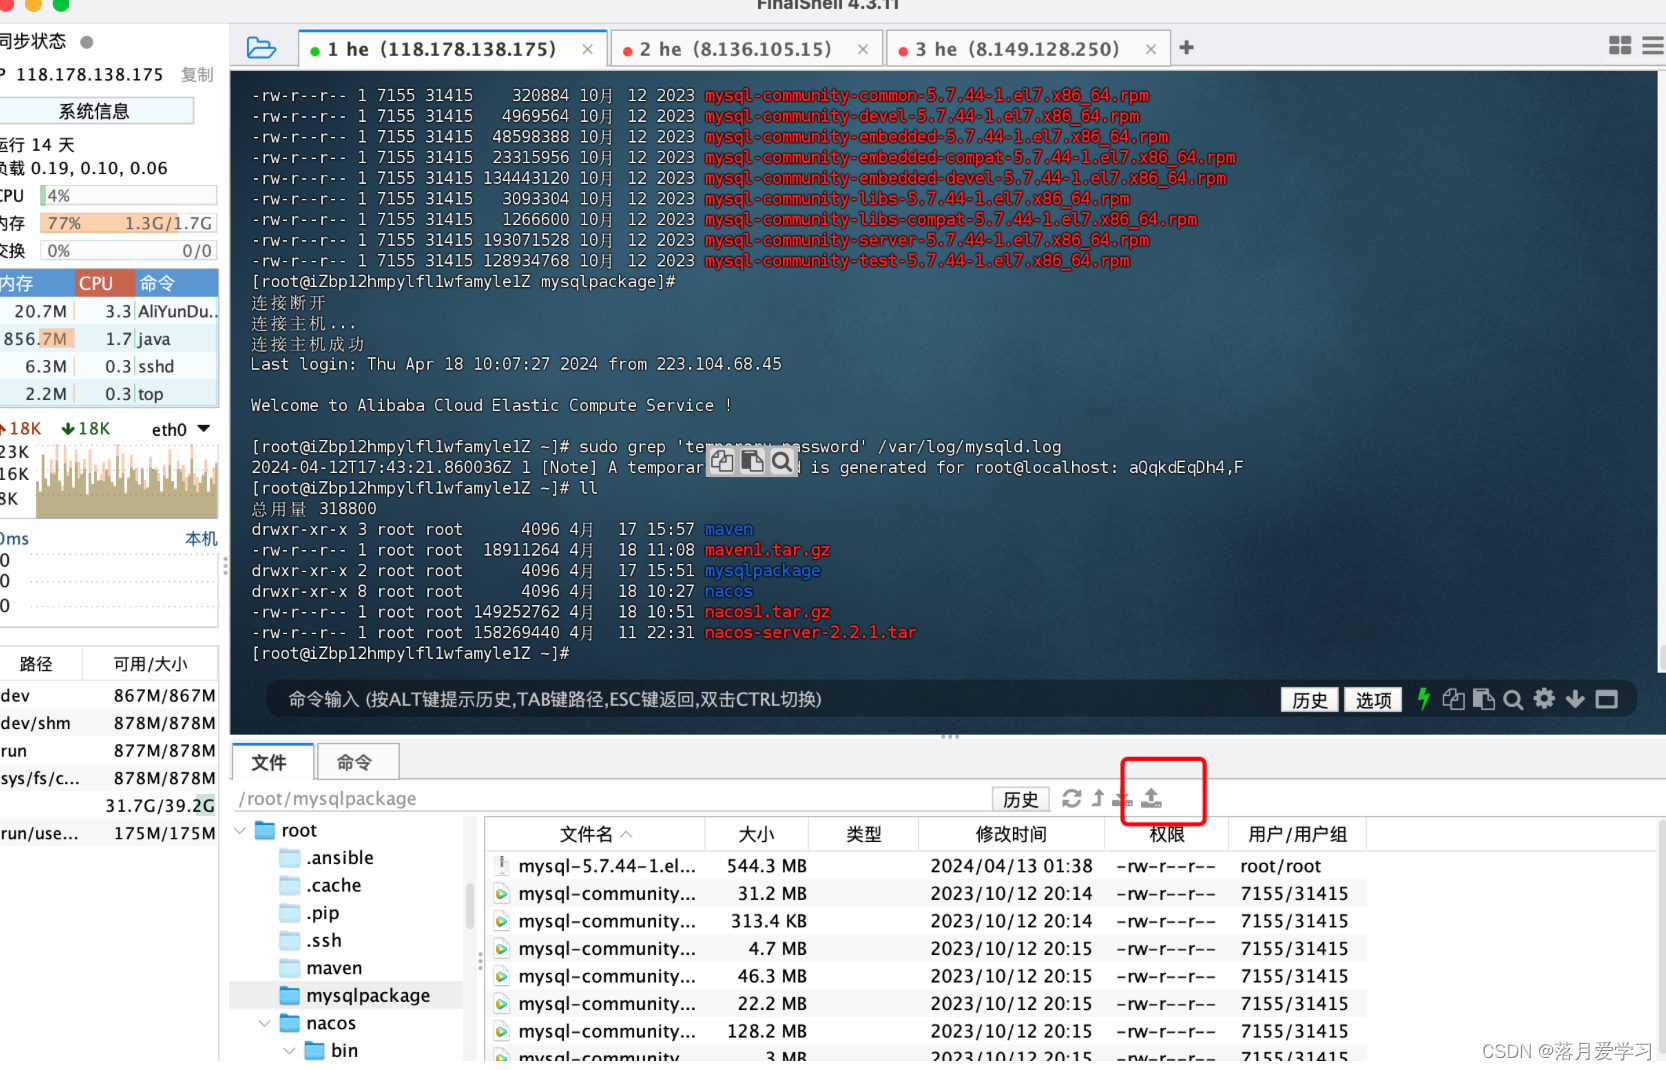Close the 8.149.128.250 session tab
This screenshot has width=1666, height=1070.
pyautogui.click(x=1151, y=49)
